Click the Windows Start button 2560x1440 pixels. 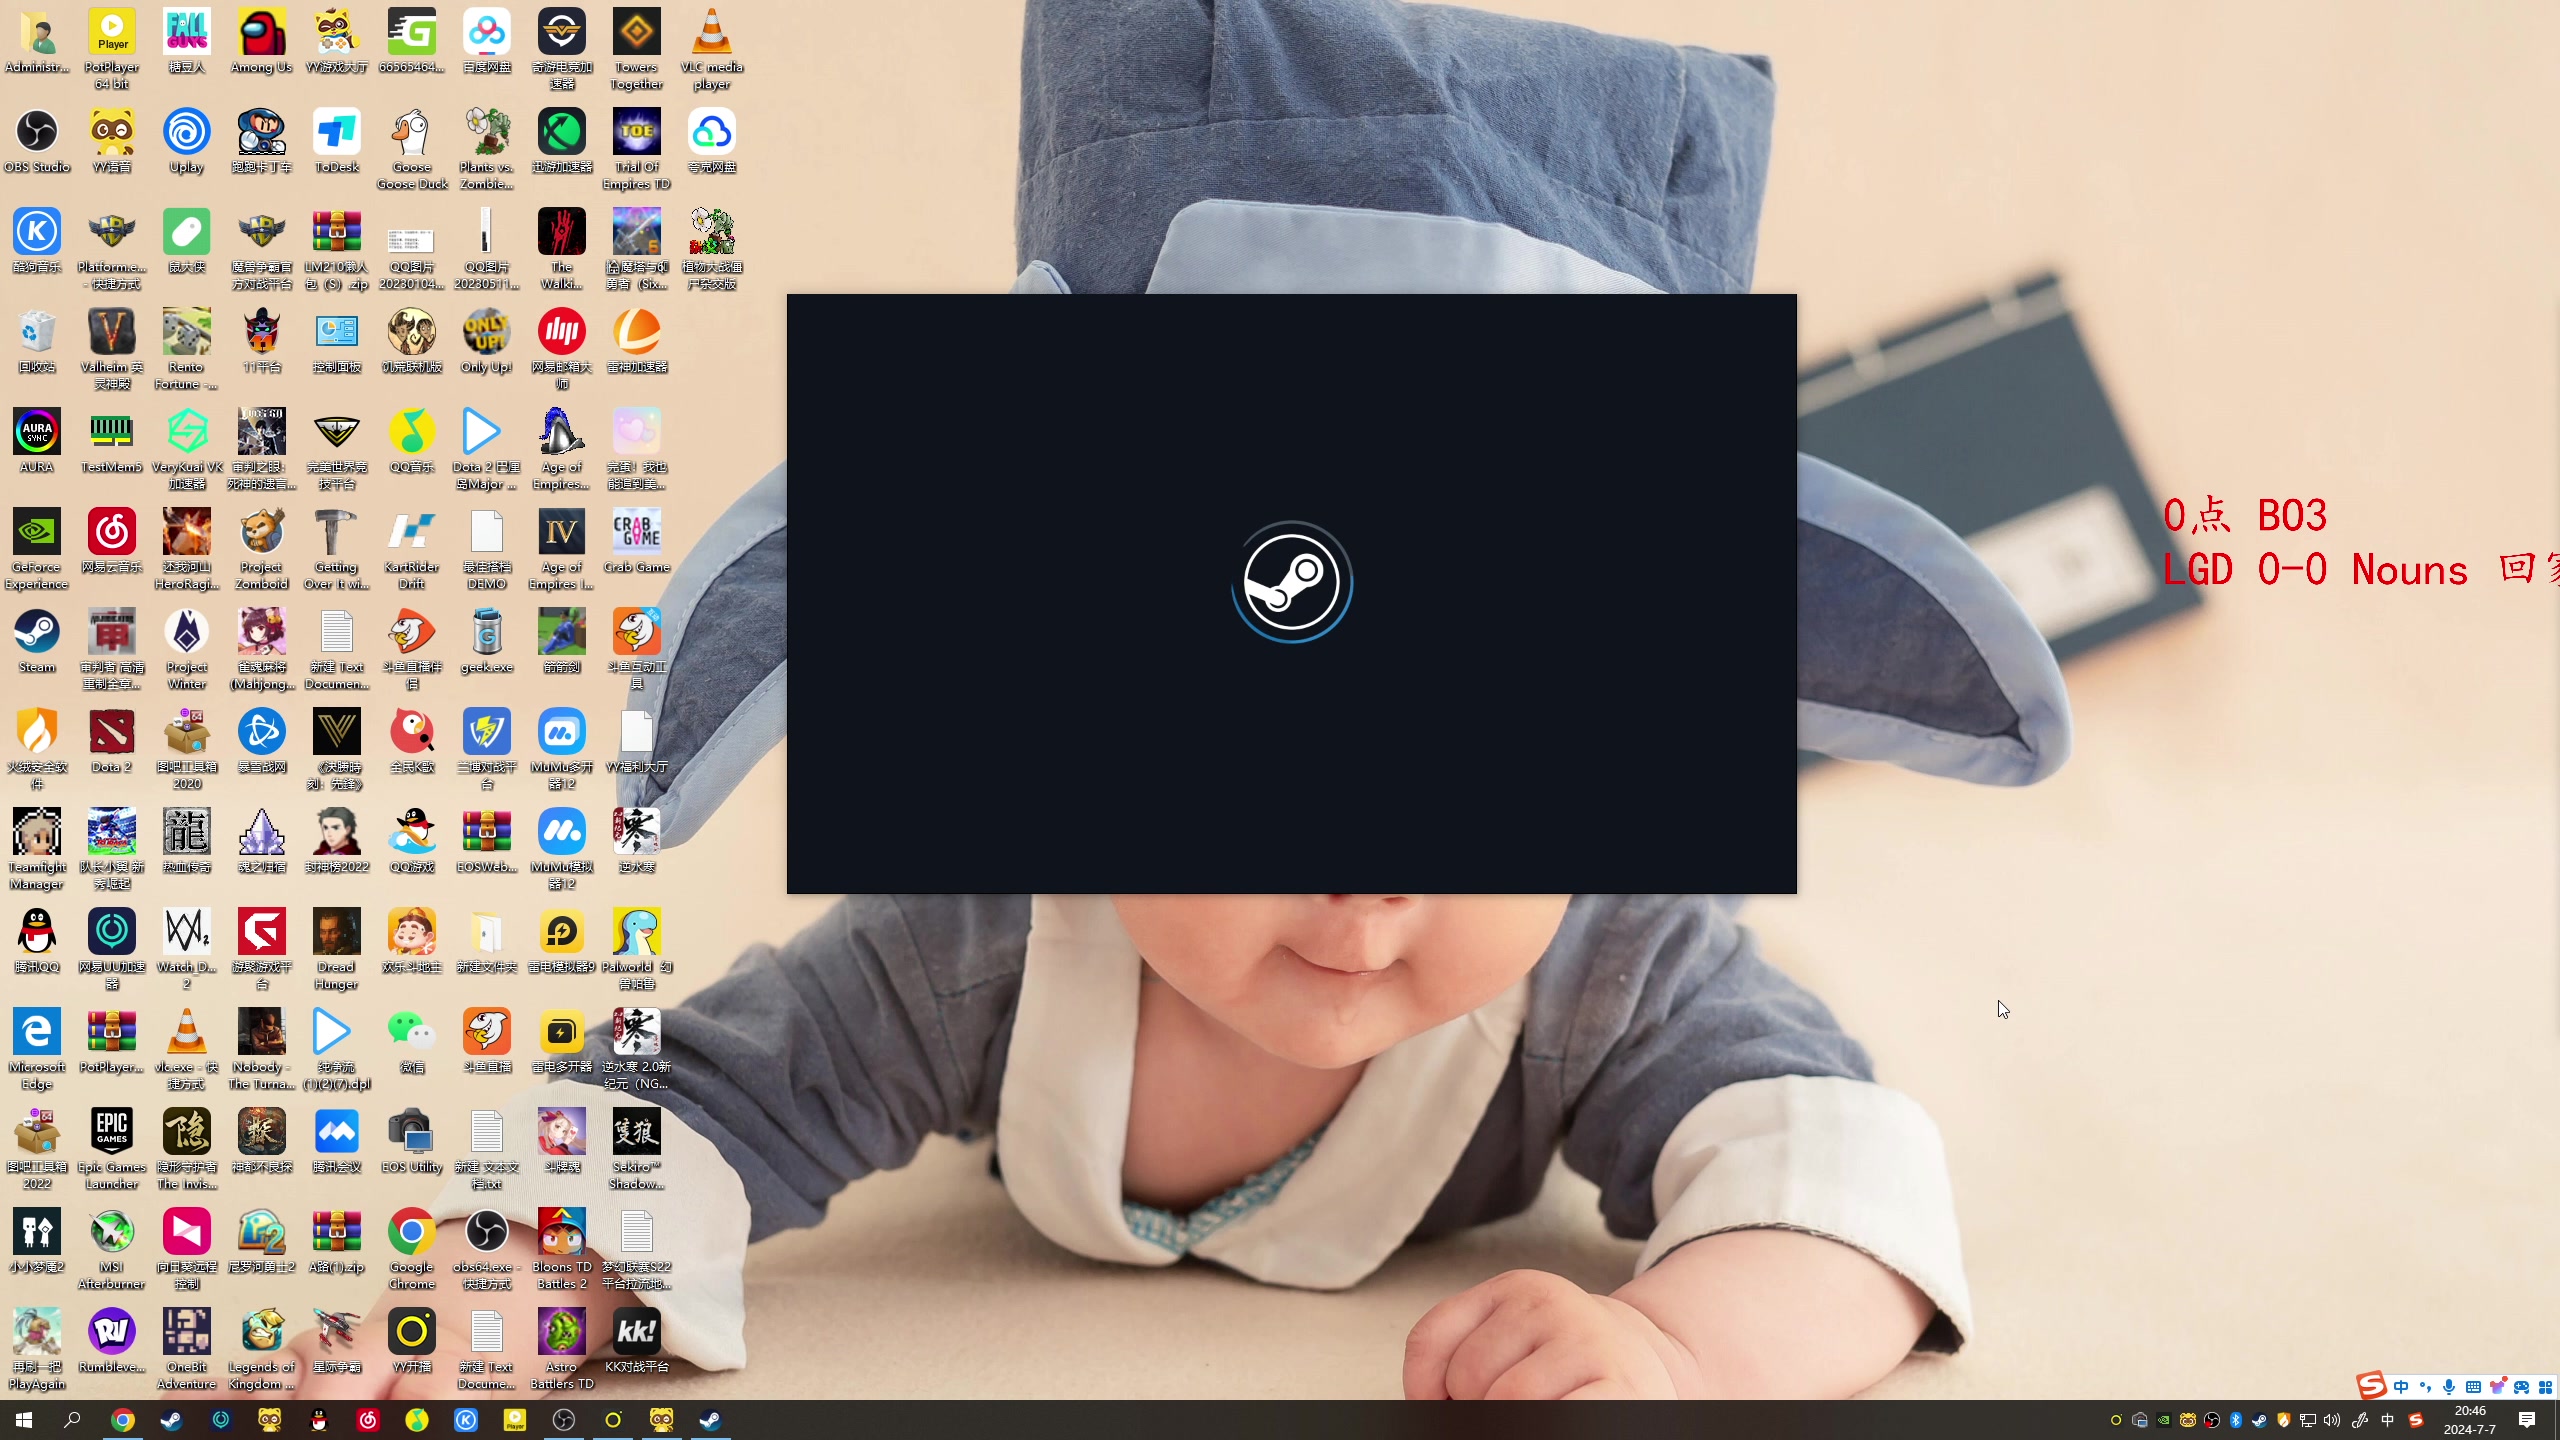coord(24,1420)
